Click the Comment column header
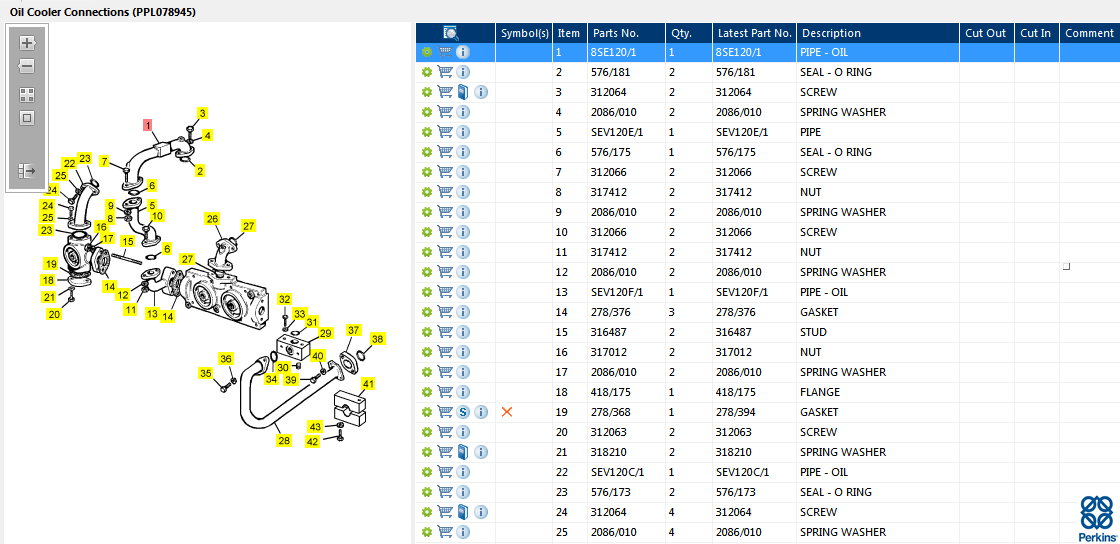The width and height of the screenshot is (1120, 544). [1090, 33]
